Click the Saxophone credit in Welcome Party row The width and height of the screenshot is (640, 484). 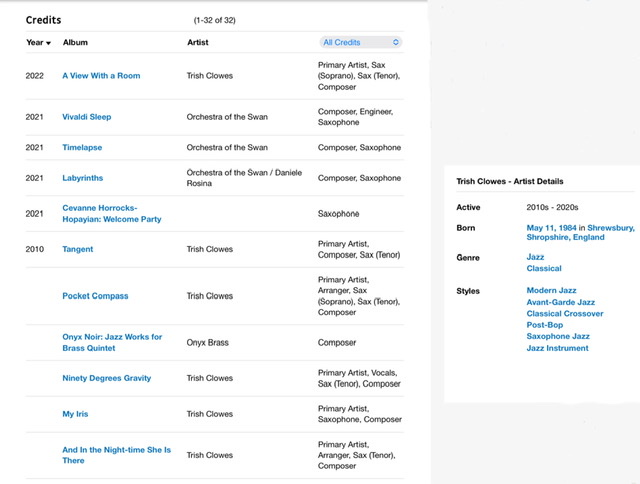(x=338, y=214)
